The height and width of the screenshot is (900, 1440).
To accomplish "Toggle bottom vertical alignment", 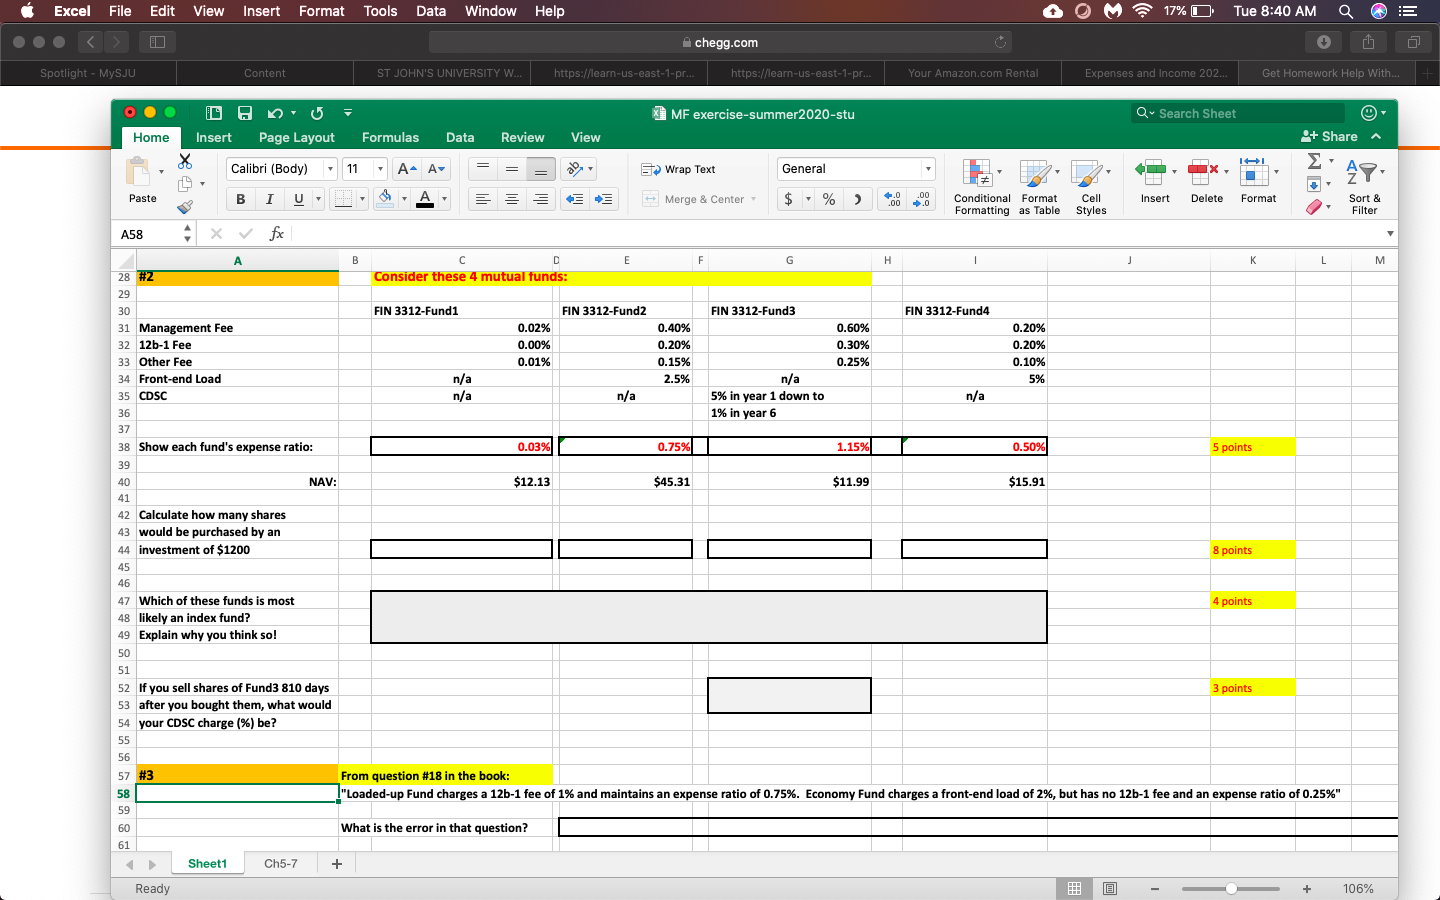I will [x=541, y=169].
